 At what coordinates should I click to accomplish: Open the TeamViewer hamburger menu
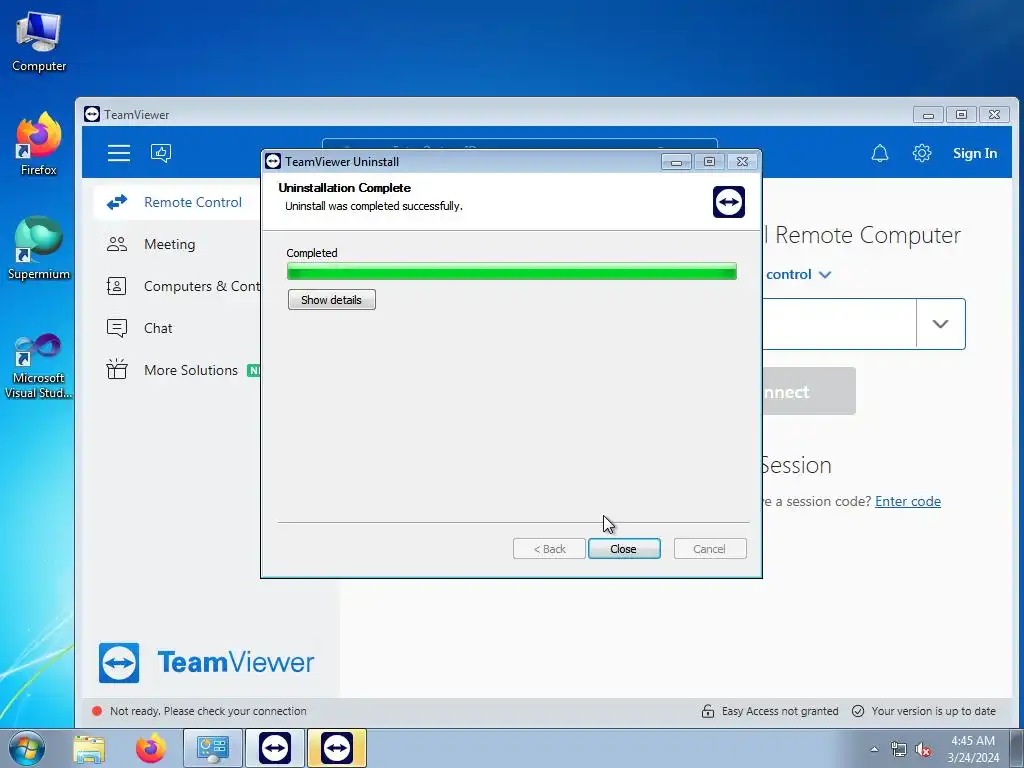[x=119, y=153]
